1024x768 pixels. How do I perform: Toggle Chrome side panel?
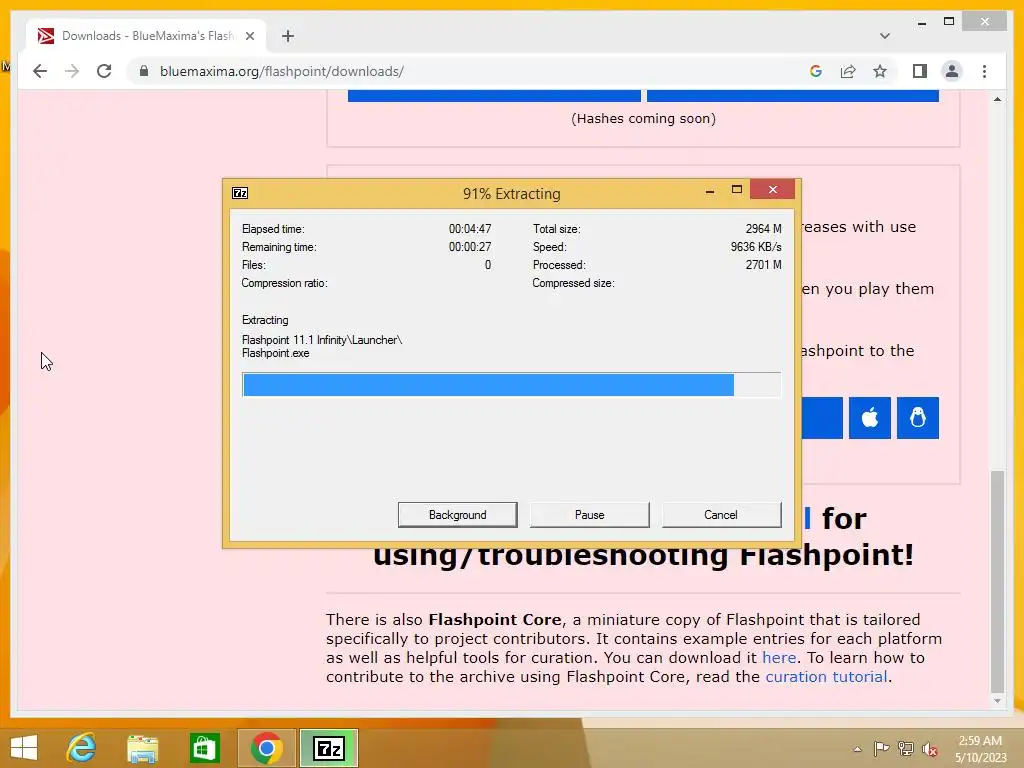point(920,71)
